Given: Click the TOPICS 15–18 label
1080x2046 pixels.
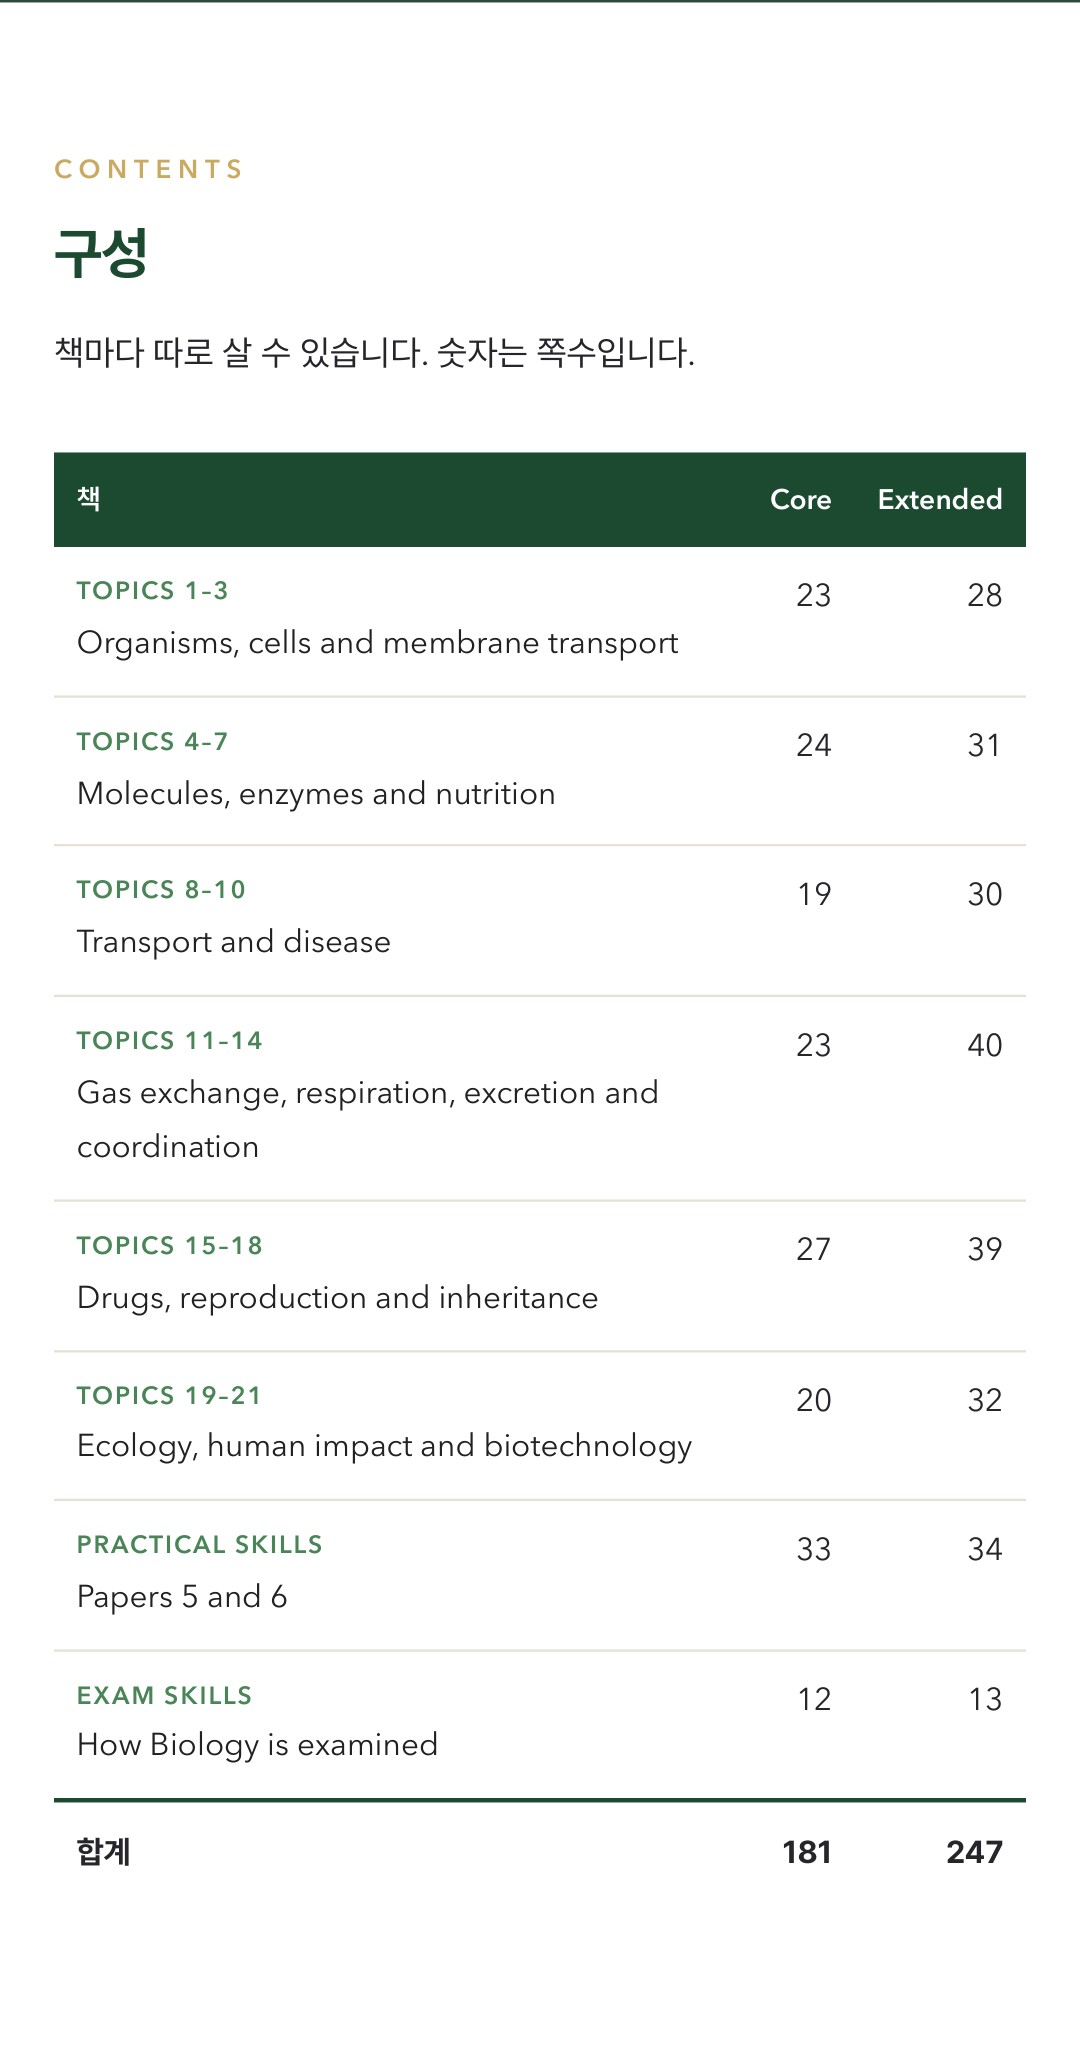Looking at the screenshot, I should click(170, 1245).
